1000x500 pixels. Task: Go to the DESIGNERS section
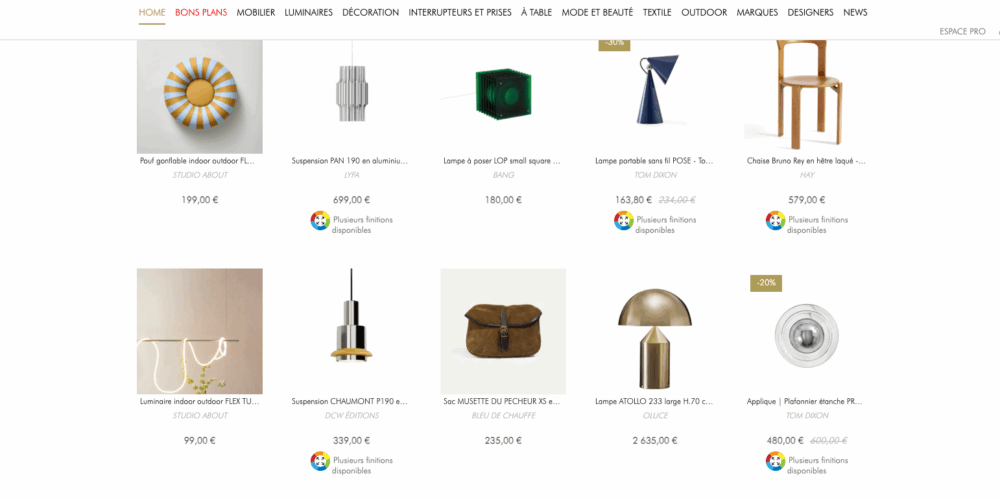click(810, 12)
